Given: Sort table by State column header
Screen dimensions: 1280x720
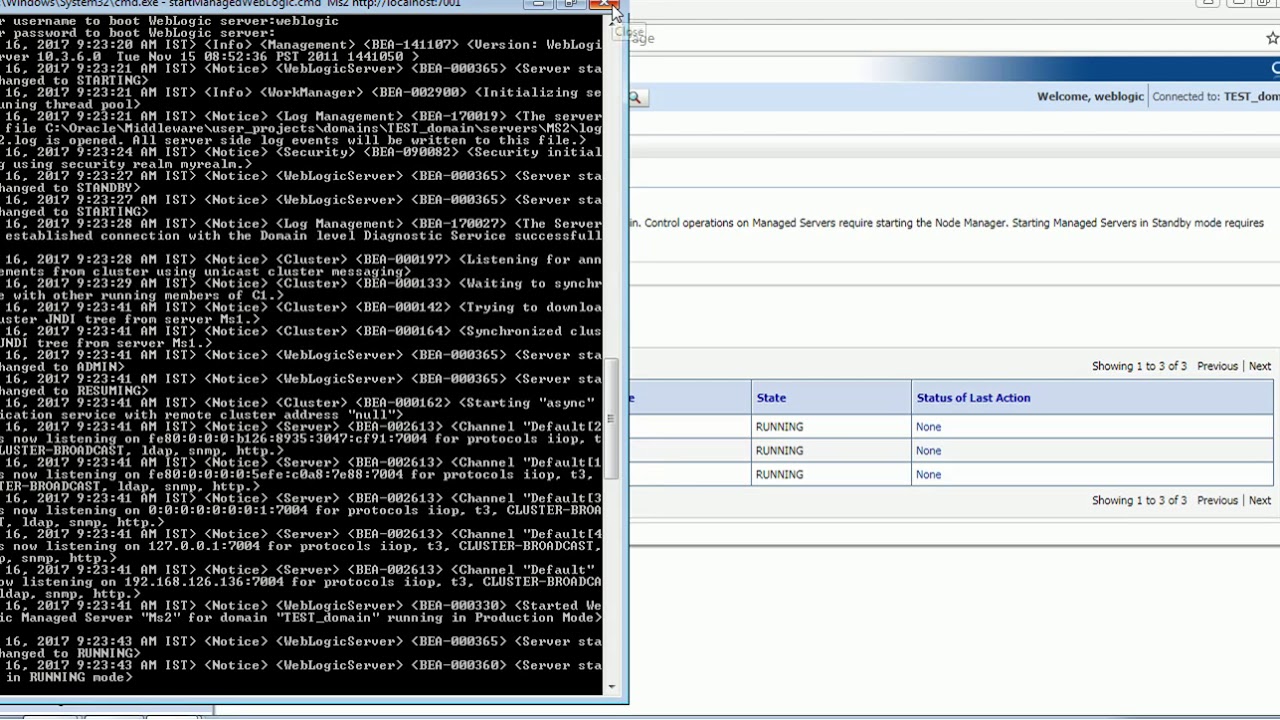Looking at the screenshot, I should [771, 398].
